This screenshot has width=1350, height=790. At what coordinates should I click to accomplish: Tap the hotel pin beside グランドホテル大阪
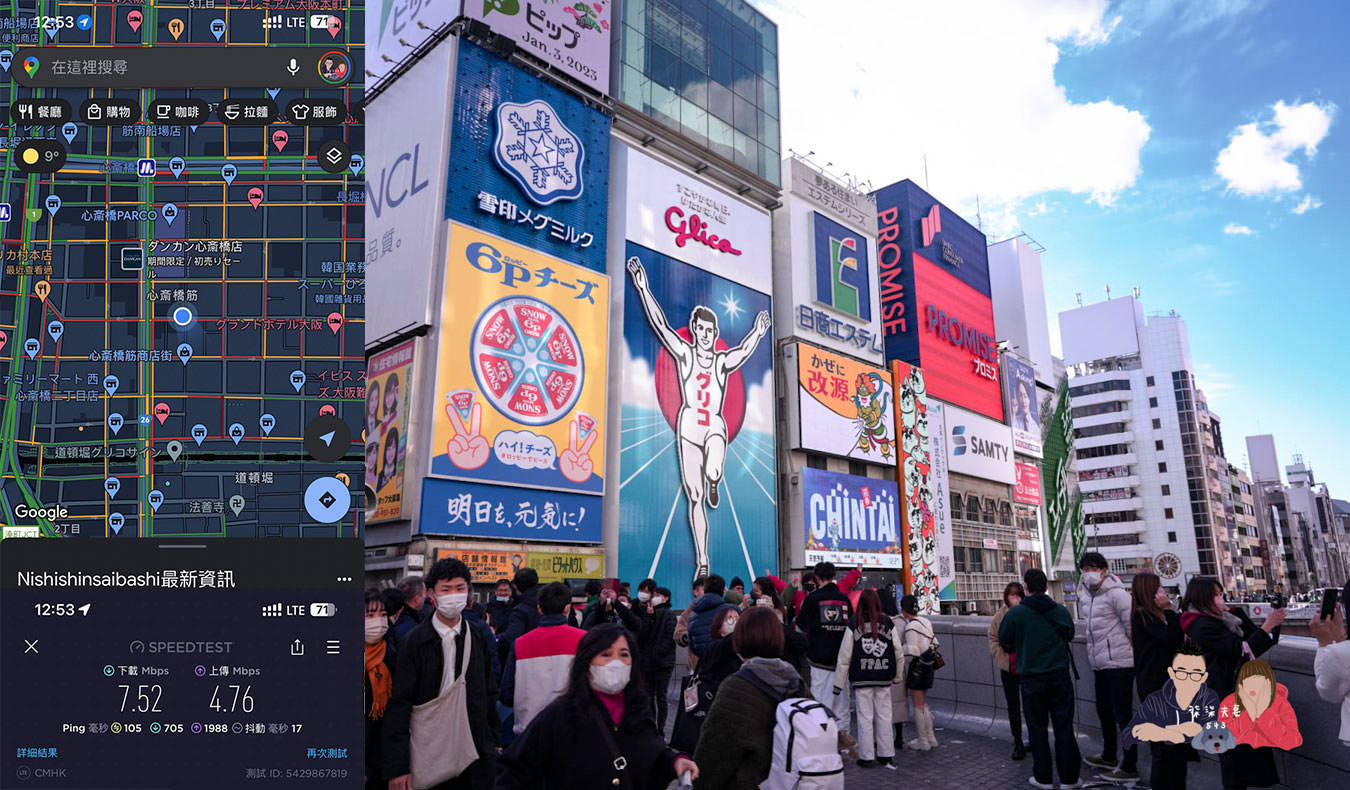[x=334, y=322]
